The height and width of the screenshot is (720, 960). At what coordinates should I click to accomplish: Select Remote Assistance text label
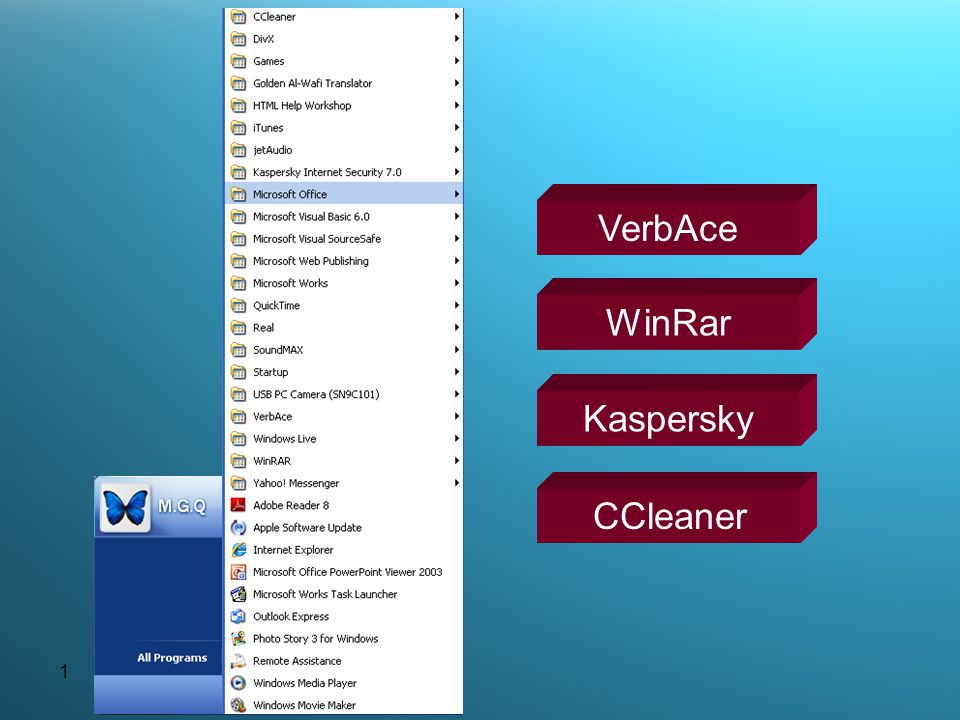[298, 661]
